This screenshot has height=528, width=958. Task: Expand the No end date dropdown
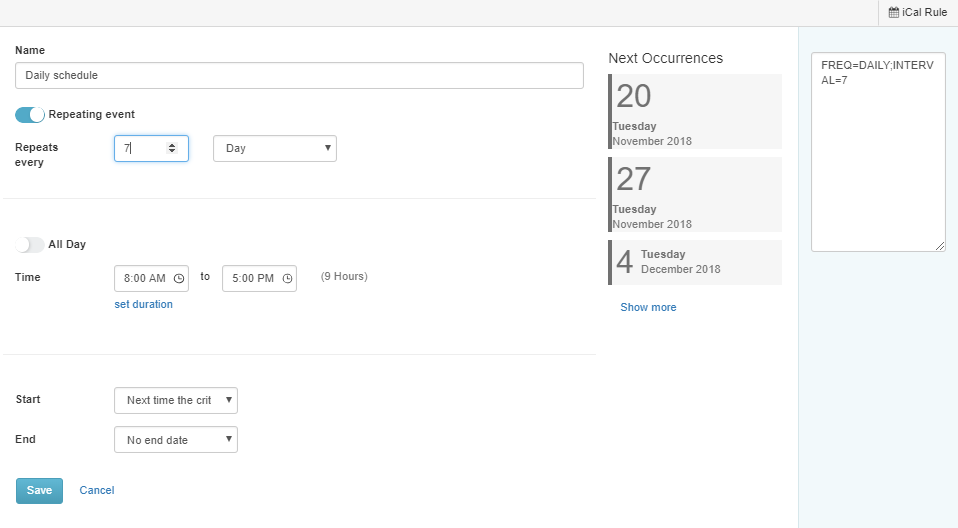pyautogui.click(x=176, y=439)
